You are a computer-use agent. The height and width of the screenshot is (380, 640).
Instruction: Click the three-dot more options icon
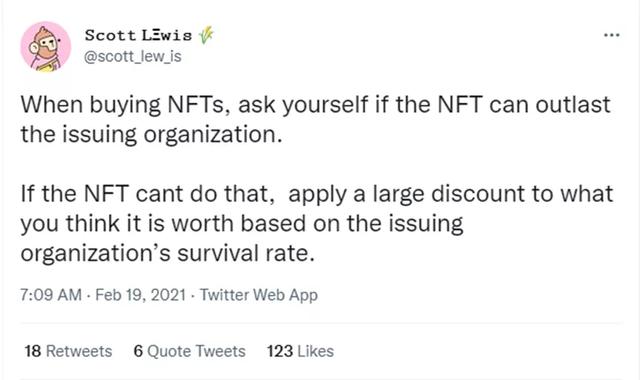[611, 36]
